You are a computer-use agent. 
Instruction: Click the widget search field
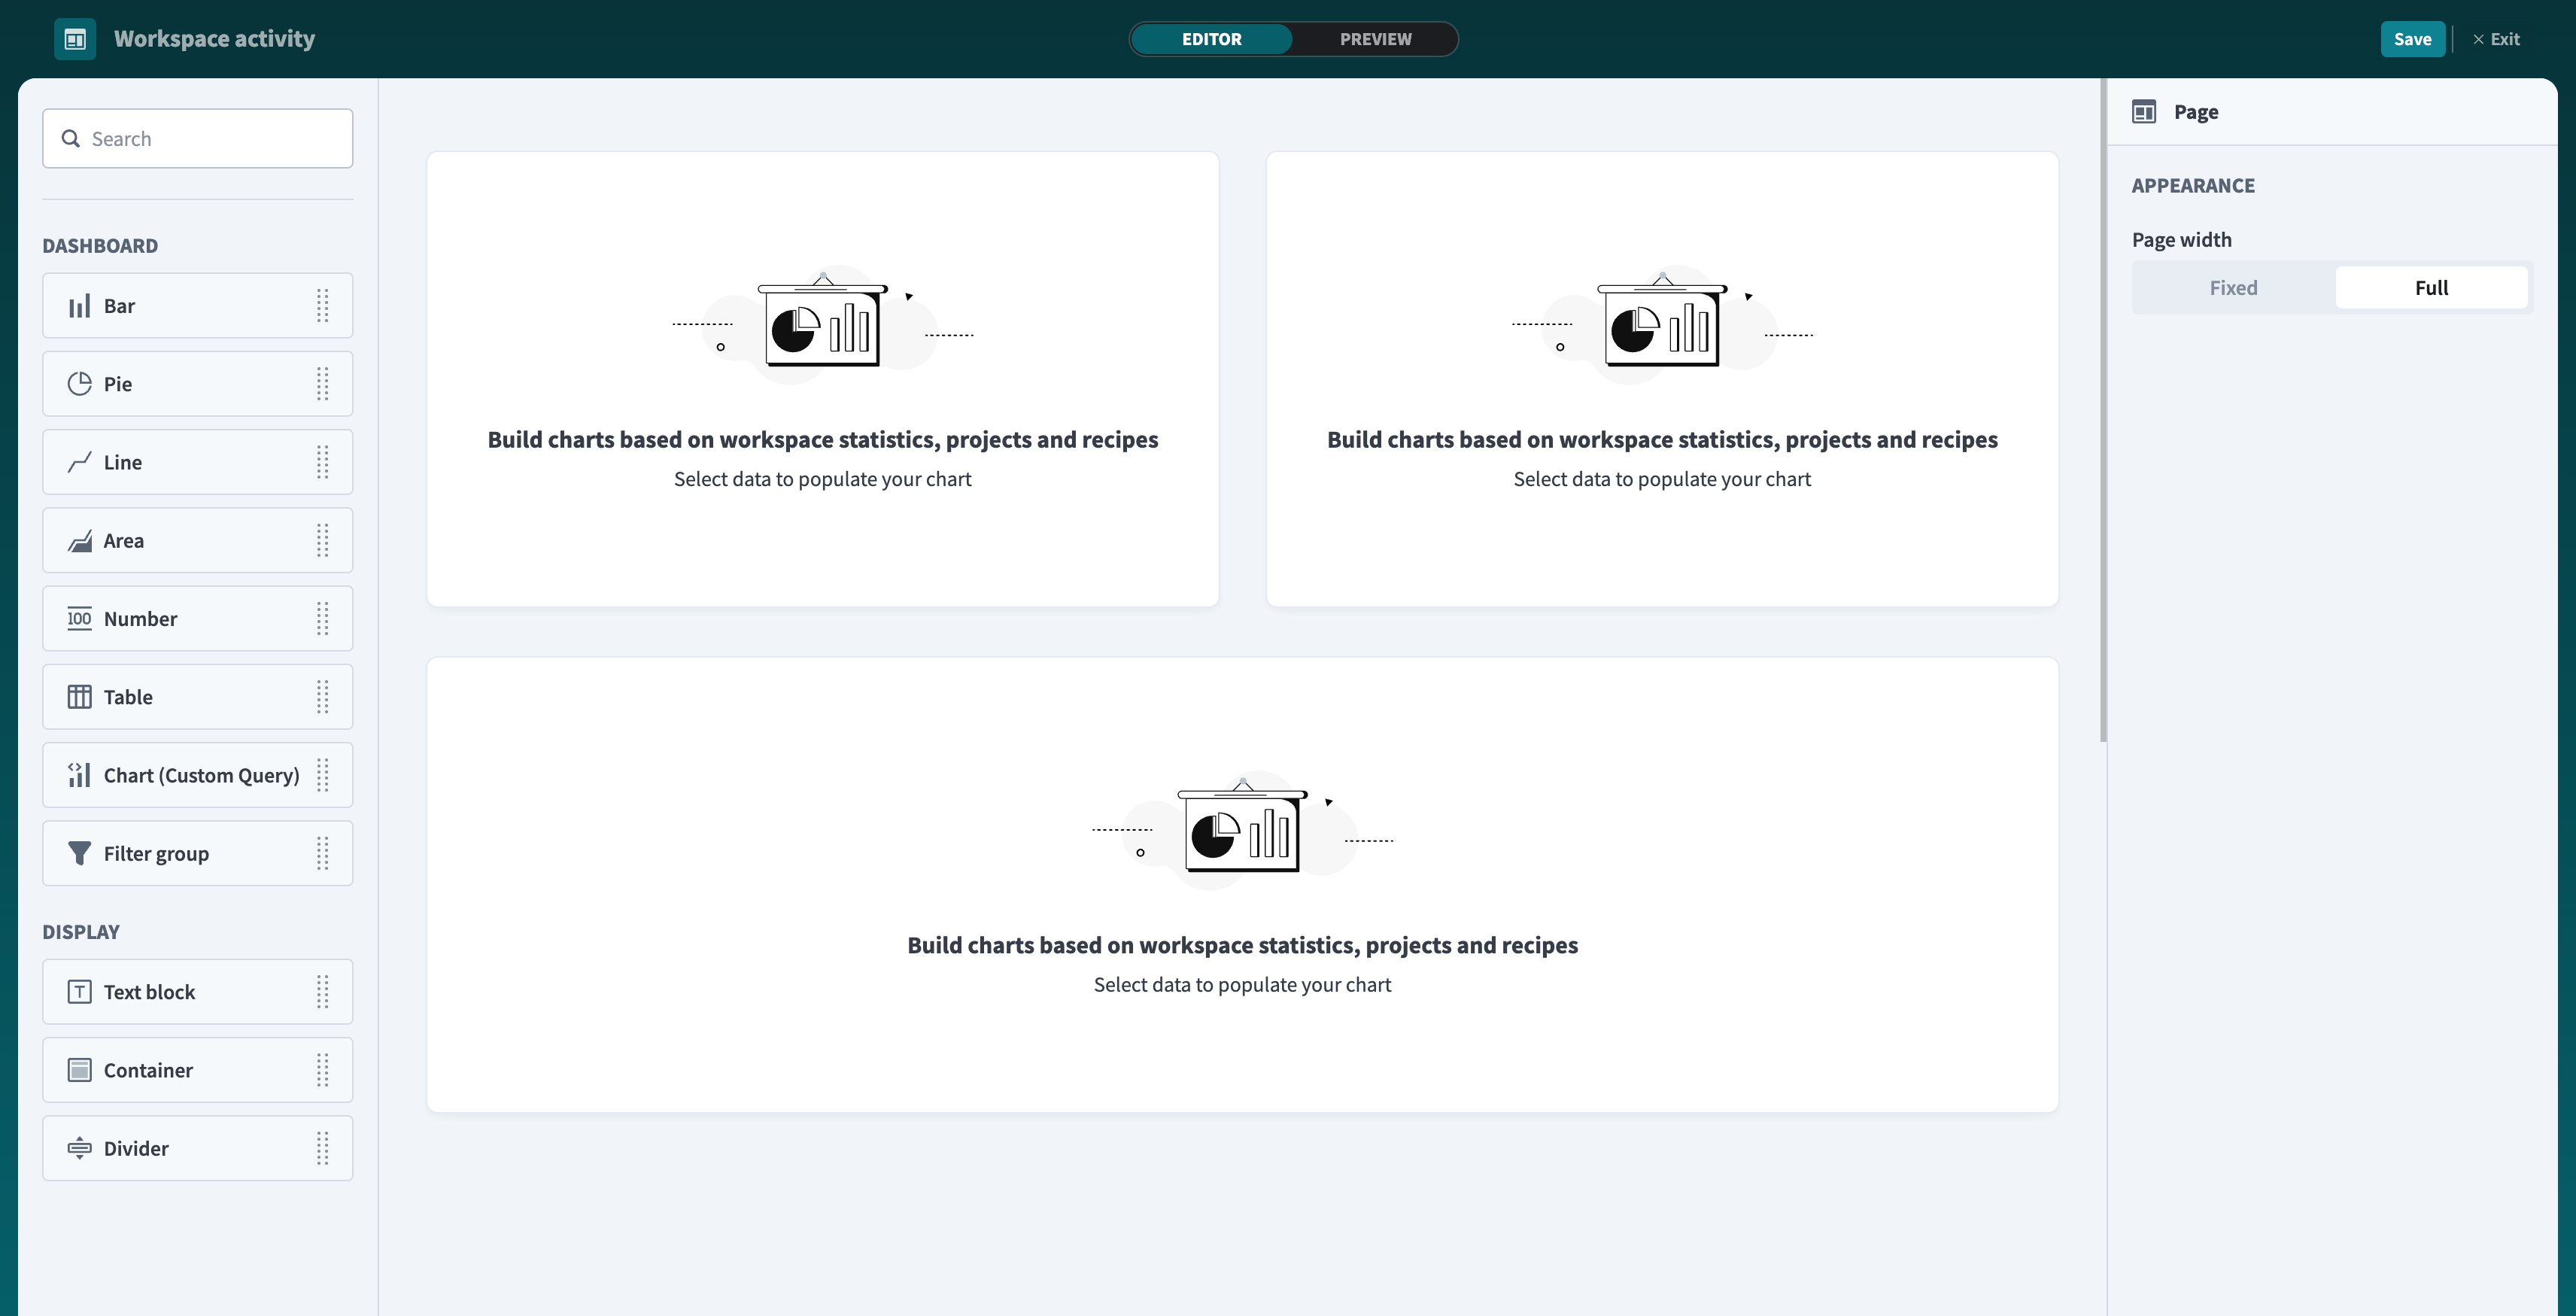pyautogui.click(x=197, y=138)
